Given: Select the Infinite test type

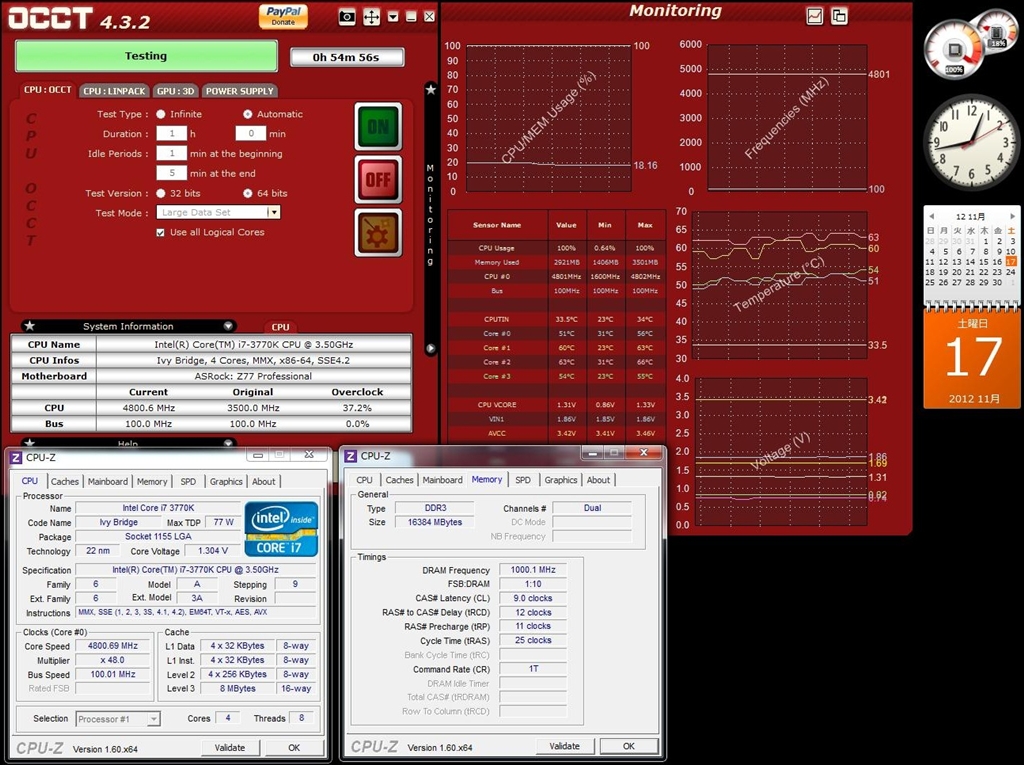Looking at the screenshot, I should 161,114.
